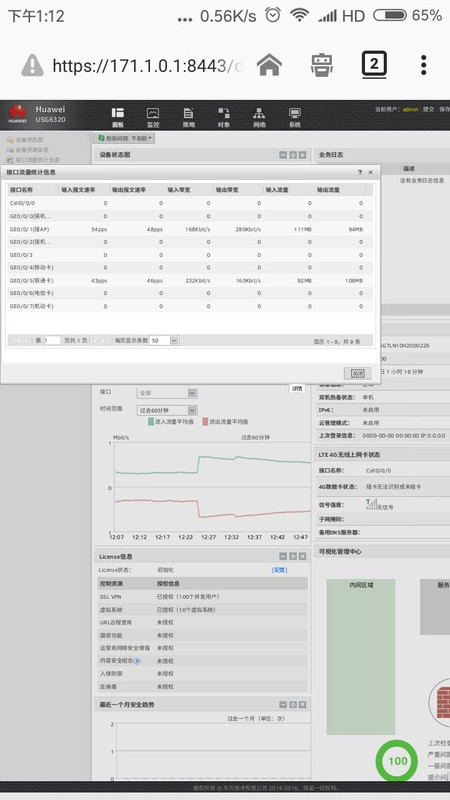Sort by 输出带宽 column header
Viewport: 450px width, 800px height.
[x=237, y=190]
